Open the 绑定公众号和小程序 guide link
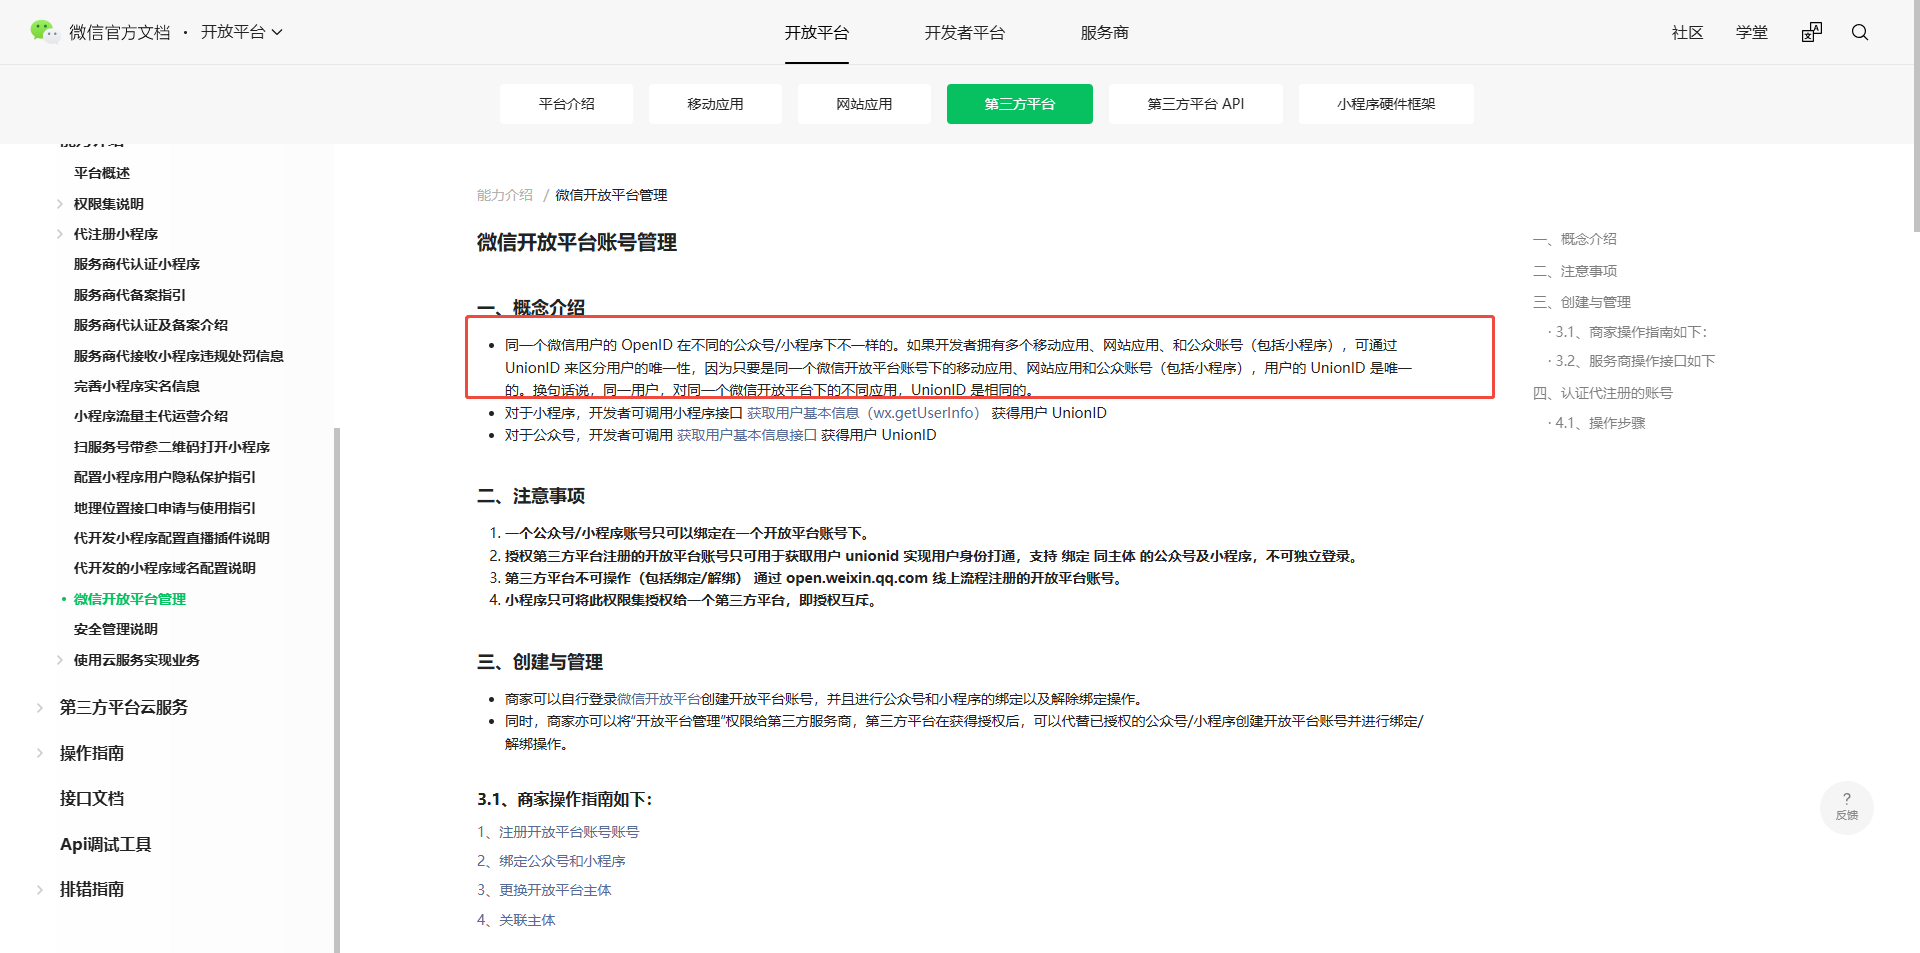 (562, 861)
